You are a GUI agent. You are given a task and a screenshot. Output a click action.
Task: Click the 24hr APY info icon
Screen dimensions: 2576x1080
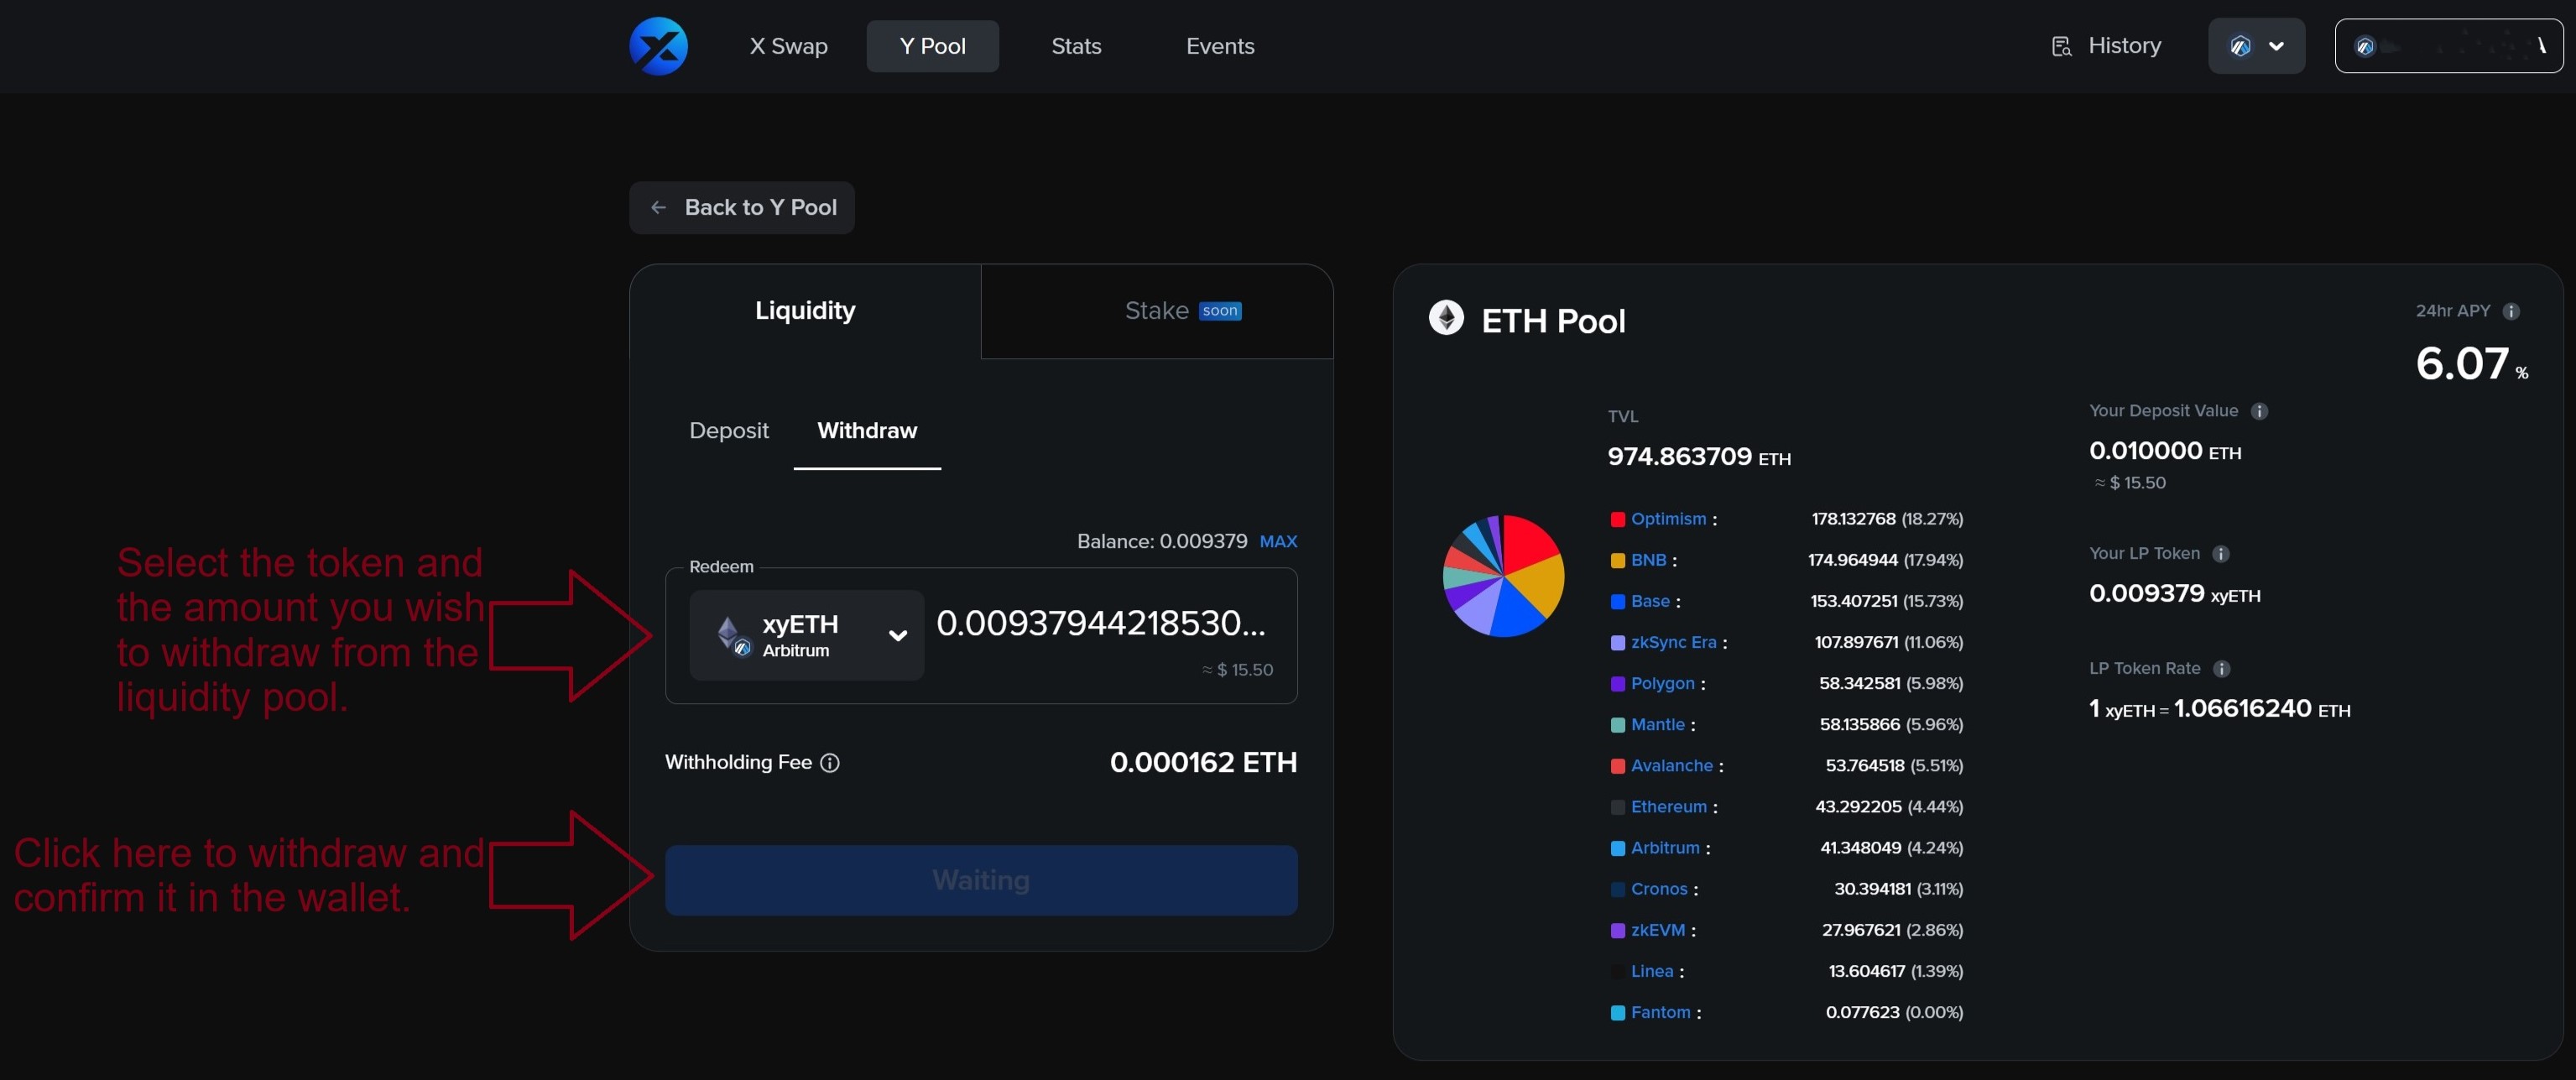pos(2510,311)
